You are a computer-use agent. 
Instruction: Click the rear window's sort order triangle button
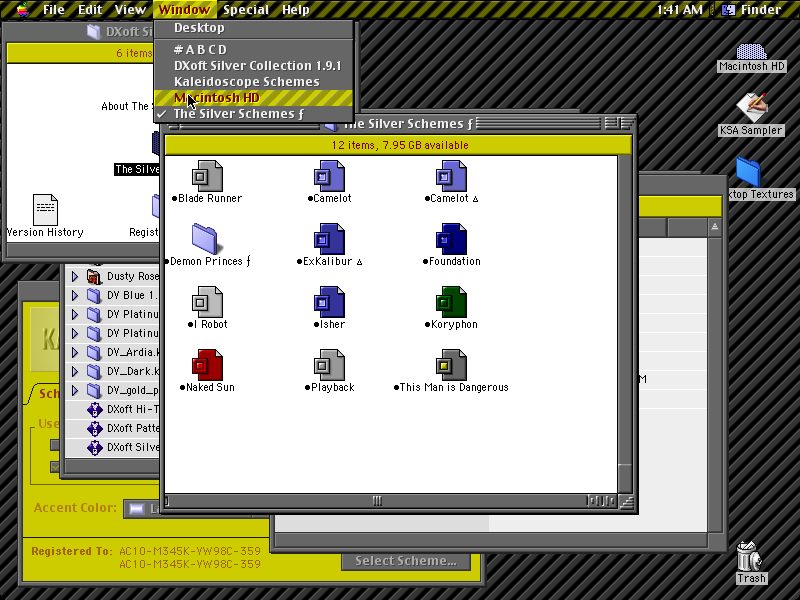(x=714, y=227)
